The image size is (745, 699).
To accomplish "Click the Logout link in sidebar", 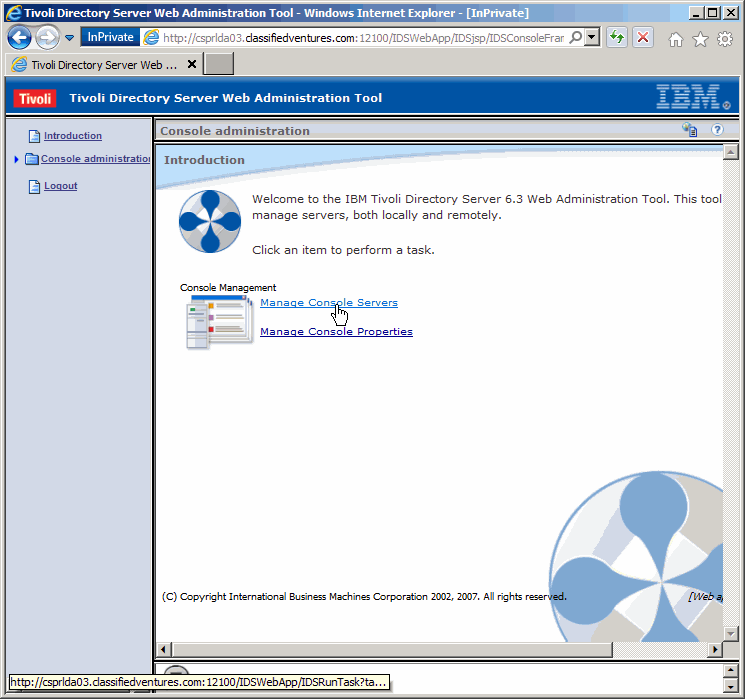I will click(x=60, y=186).
